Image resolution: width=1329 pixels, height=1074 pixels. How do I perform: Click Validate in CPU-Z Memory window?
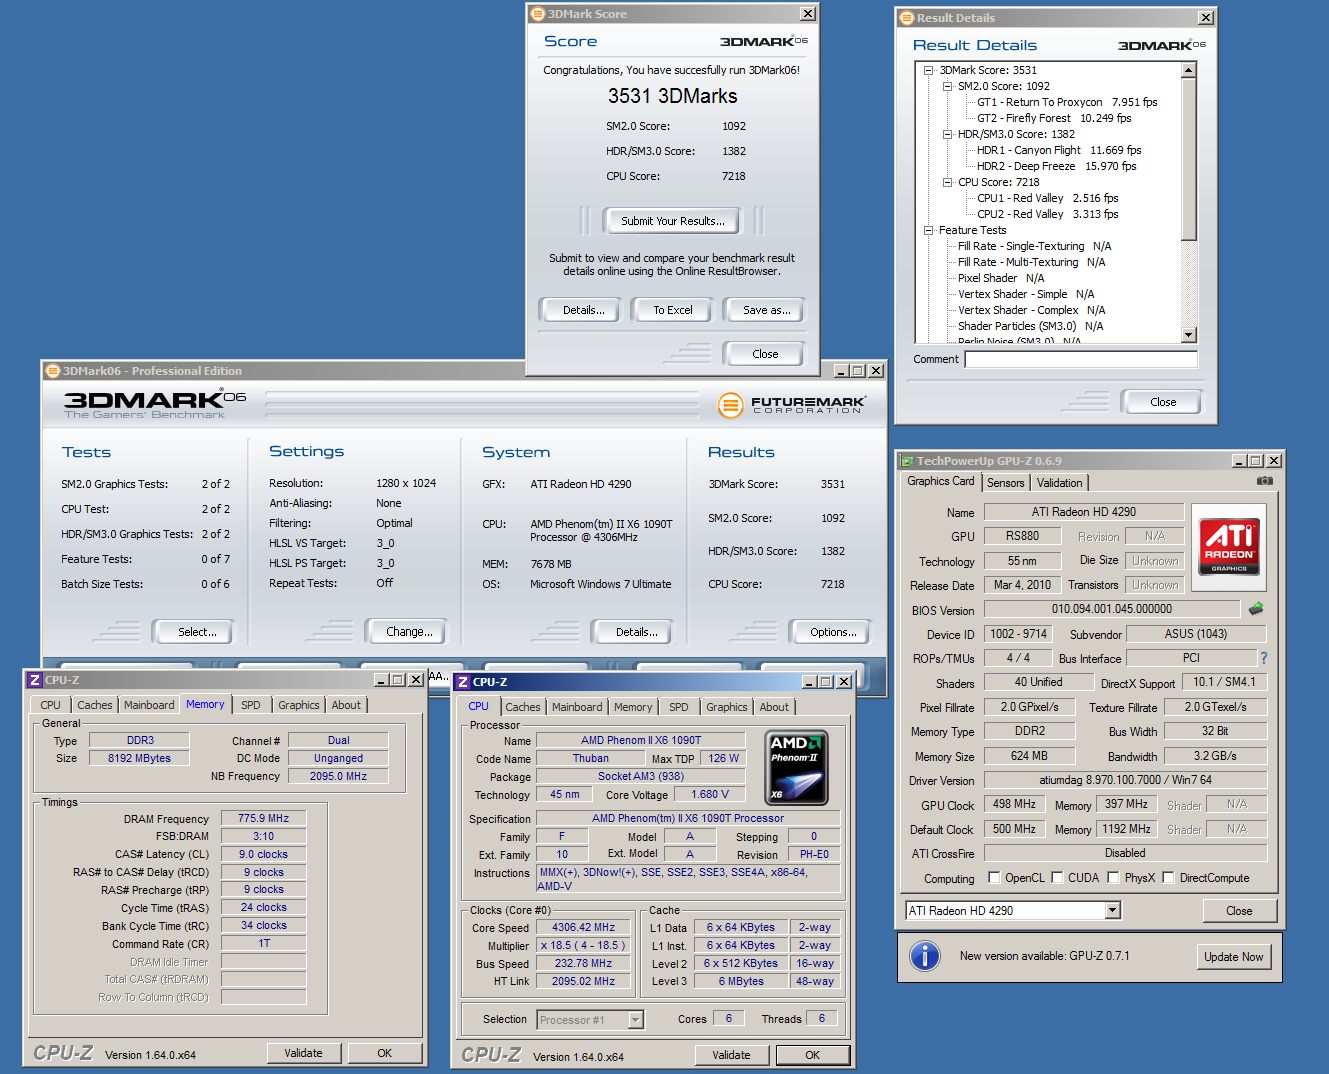(x=303, y=1053)
